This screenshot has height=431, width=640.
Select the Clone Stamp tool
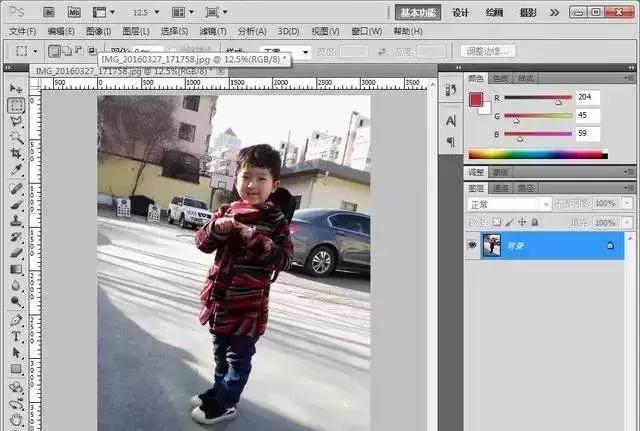coord(16,221)
